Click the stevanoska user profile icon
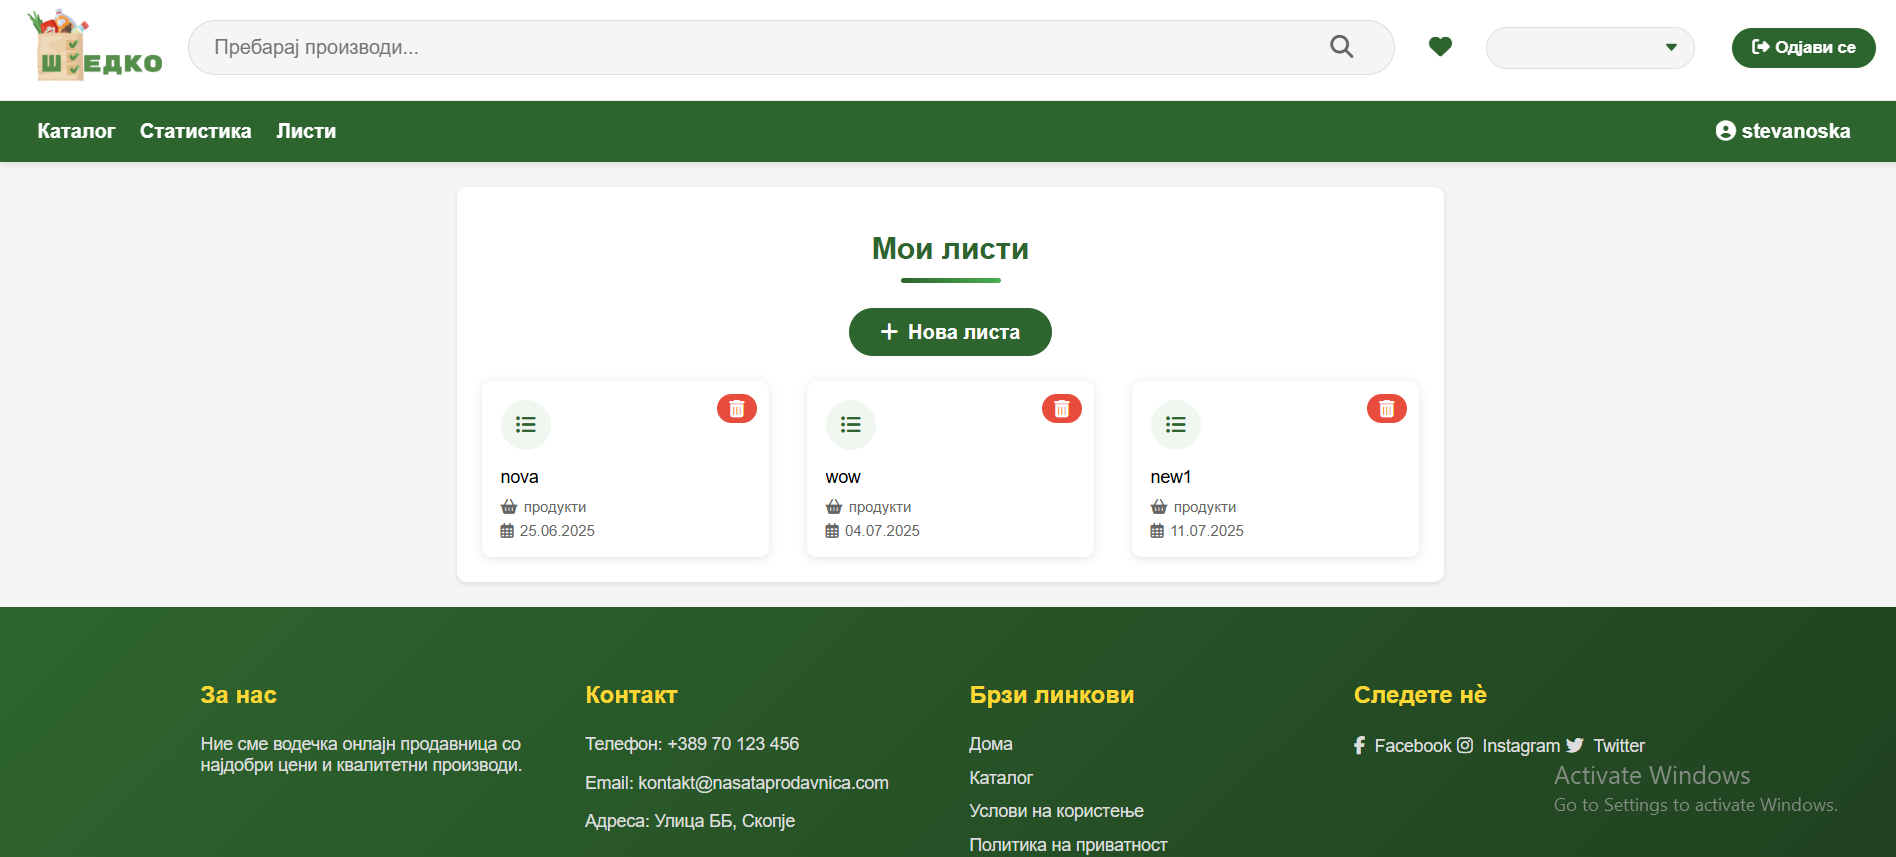The width and height of the screenshot is (1896, 857). (1725, 131)
